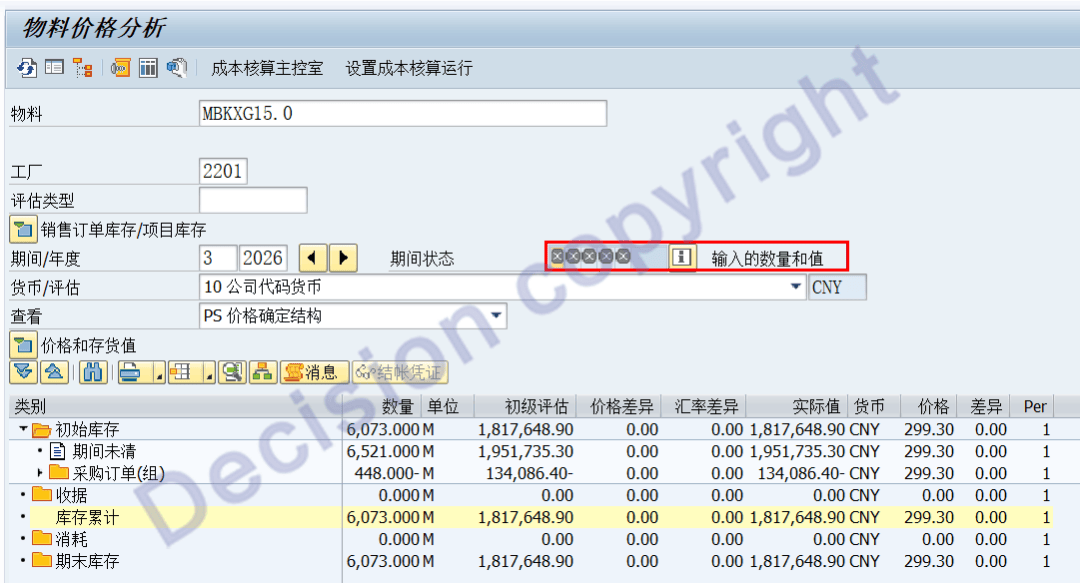Click the orange document toolbar icon
1080x583 pixels.
(x=121, y=68)
